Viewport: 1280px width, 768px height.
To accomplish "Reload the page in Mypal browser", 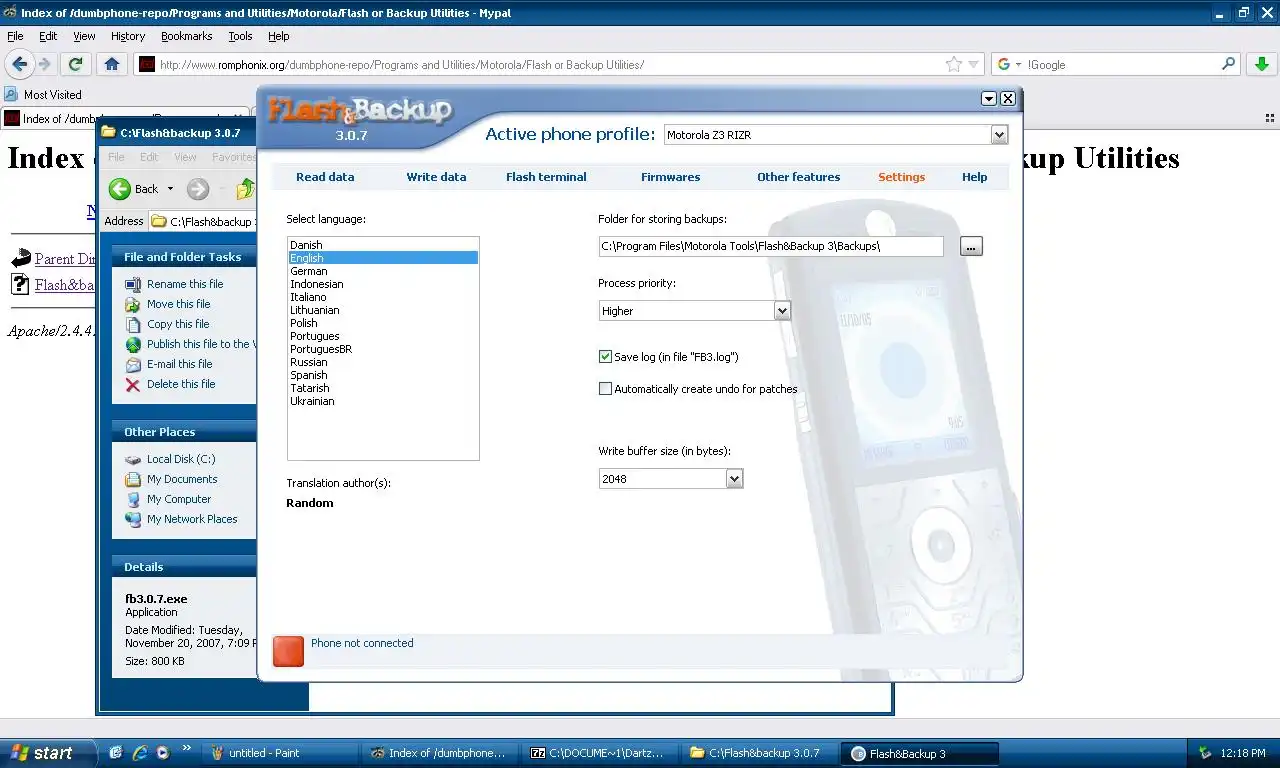I will (75, 64).
